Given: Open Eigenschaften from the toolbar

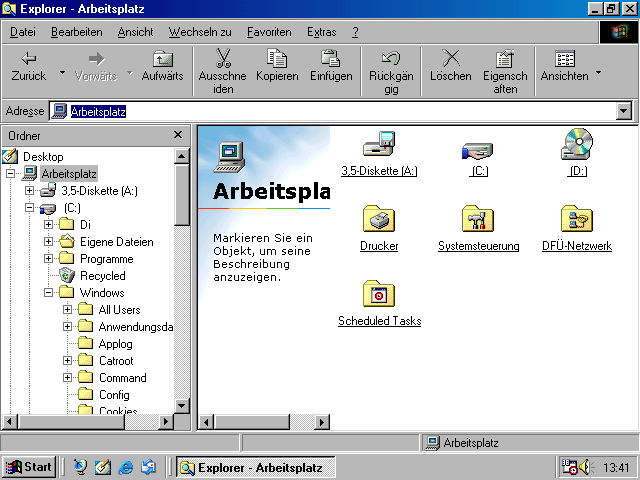Looking at the screenshot, I should pos(505,71).
